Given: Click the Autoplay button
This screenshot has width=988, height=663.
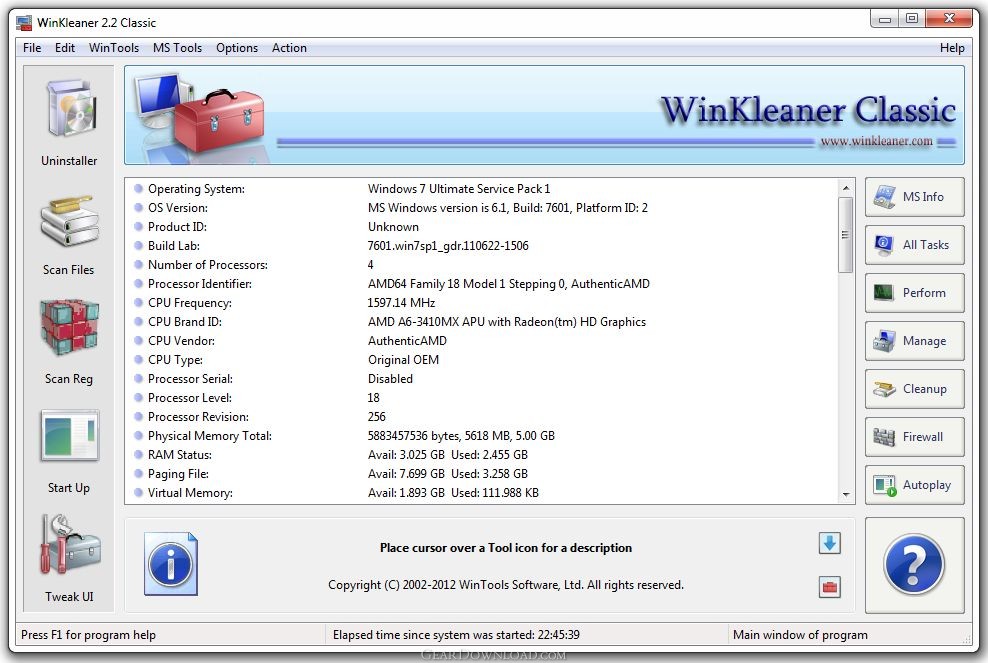Looking at the screenshot, I should 914,485.
